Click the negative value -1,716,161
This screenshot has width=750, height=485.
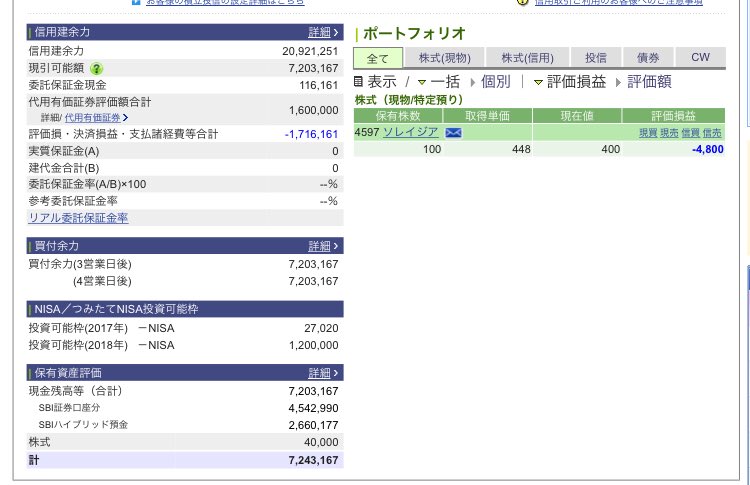click(x=311, y=134)
